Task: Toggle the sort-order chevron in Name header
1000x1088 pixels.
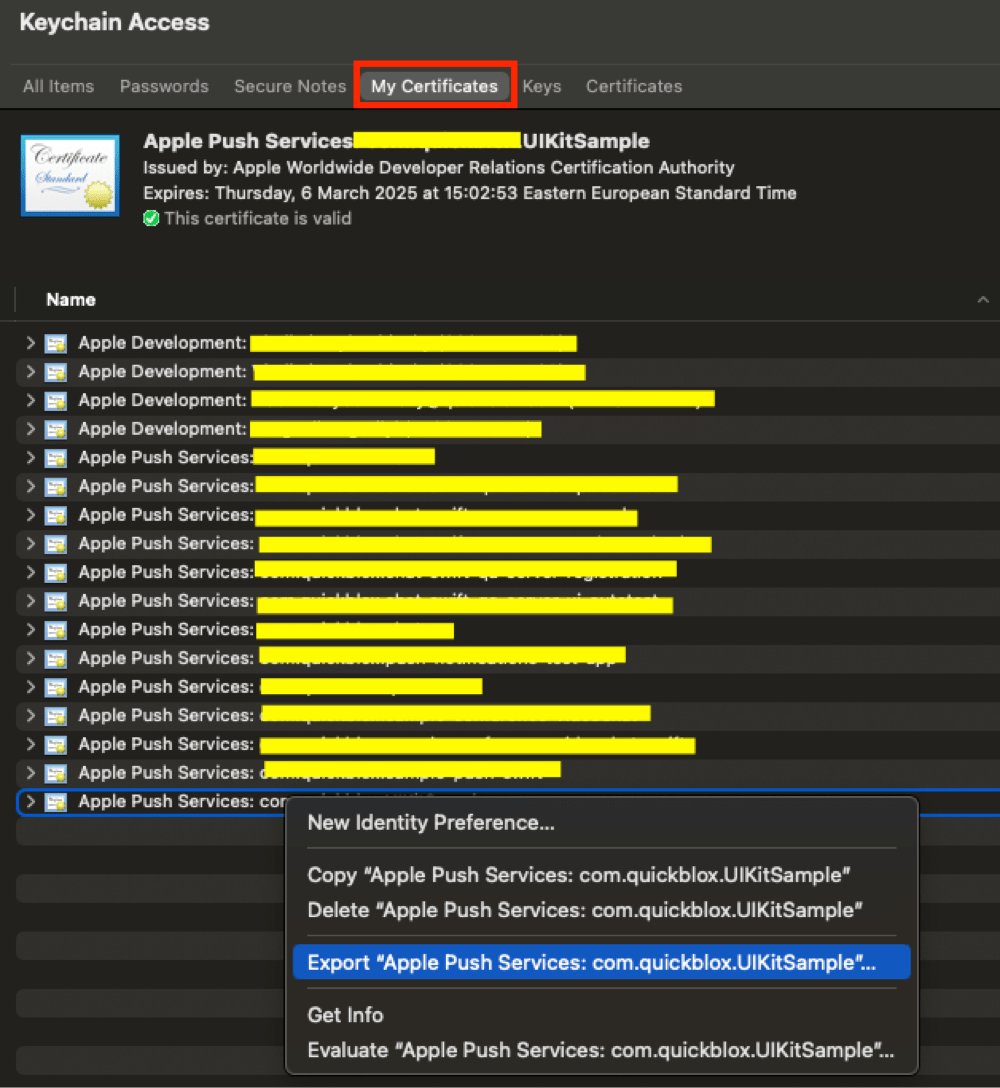Action: pos(983,300)
